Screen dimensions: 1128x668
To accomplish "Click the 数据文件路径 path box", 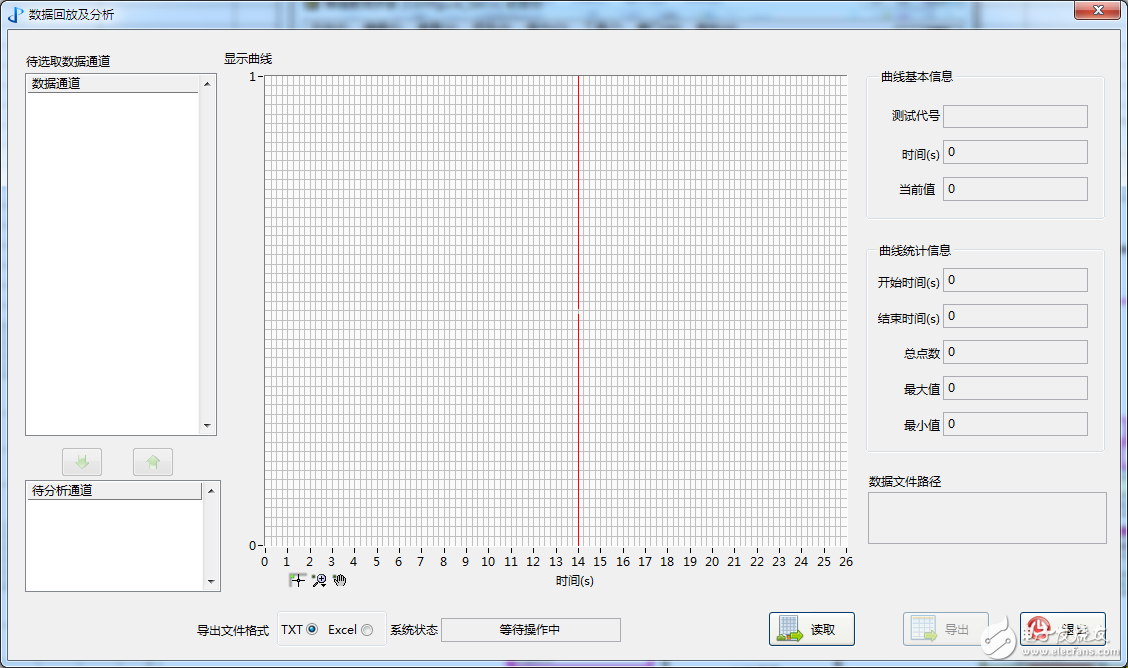I will [986, 518].
